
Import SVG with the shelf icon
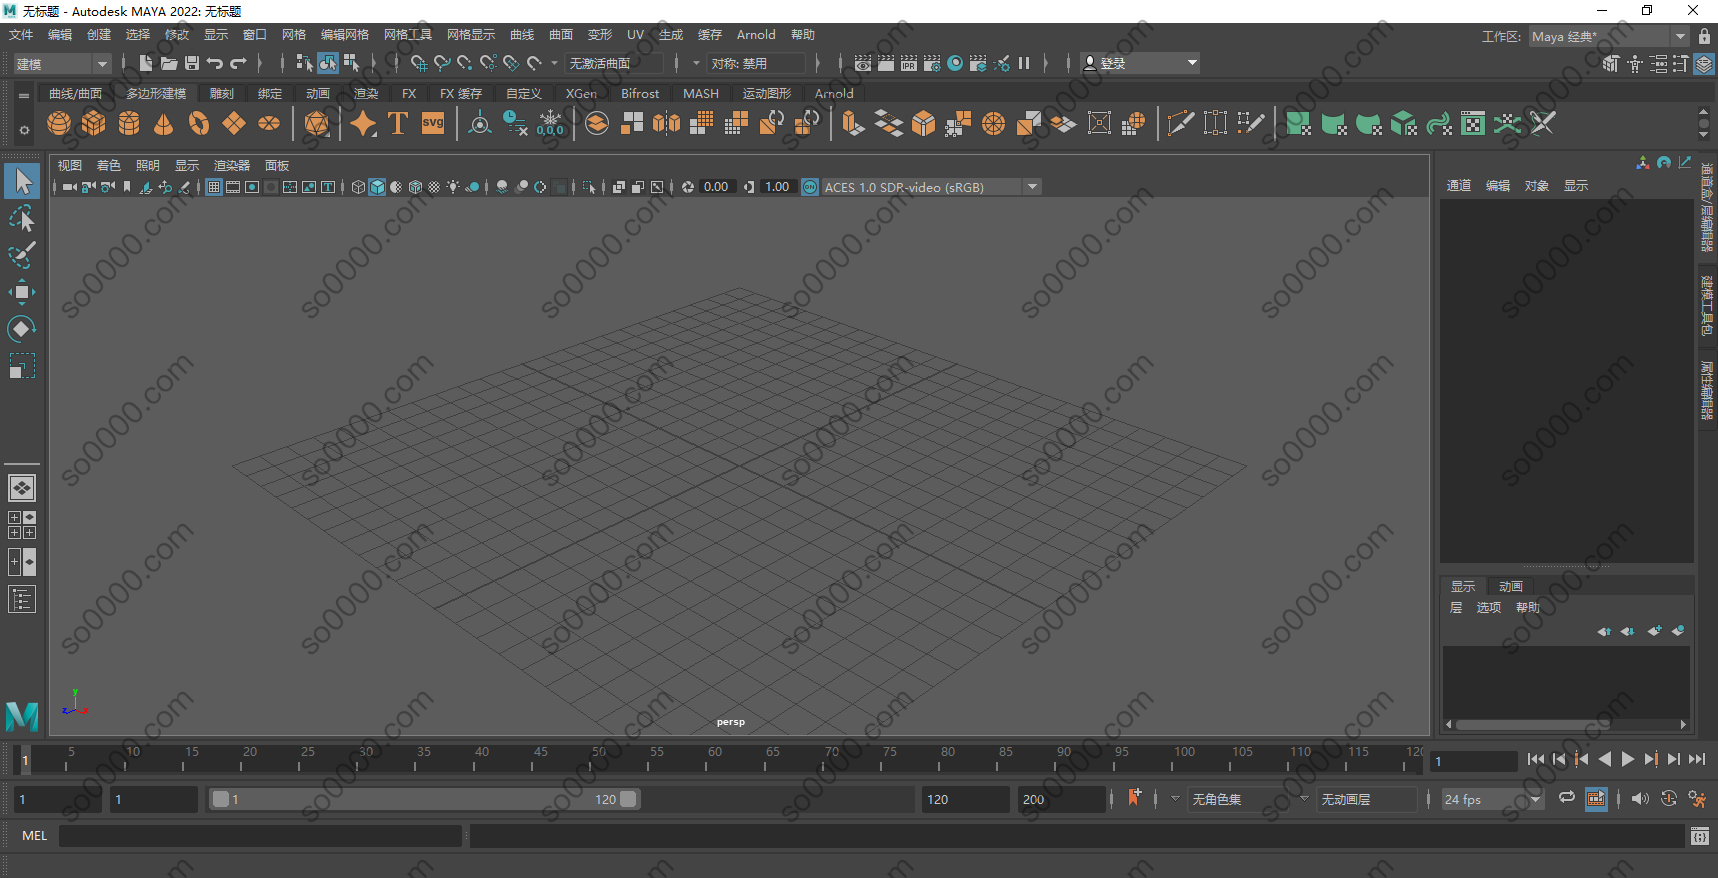tap(433, 123)
